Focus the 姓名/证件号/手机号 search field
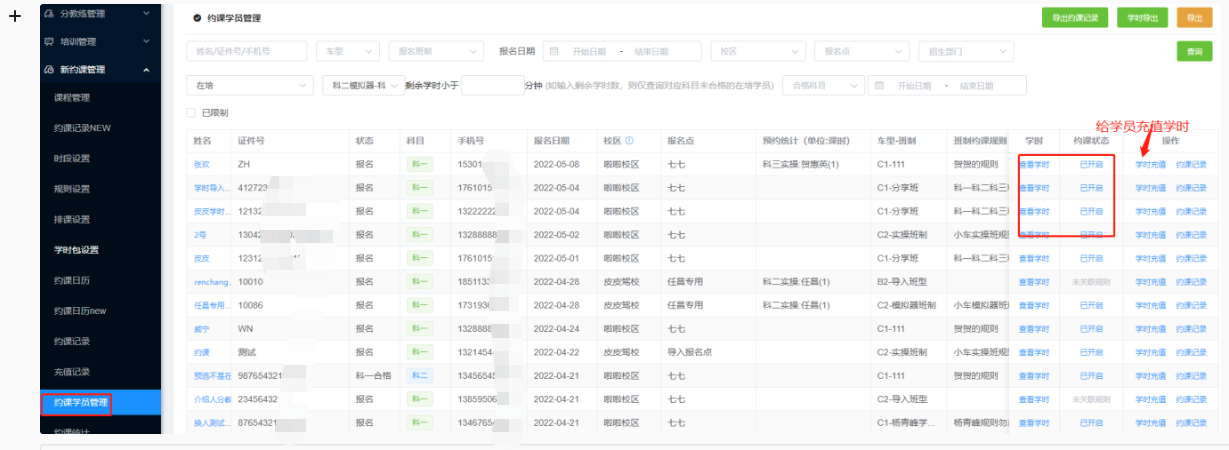Image resolution: width=1229 pixels, height=450 pixels. 247,51
